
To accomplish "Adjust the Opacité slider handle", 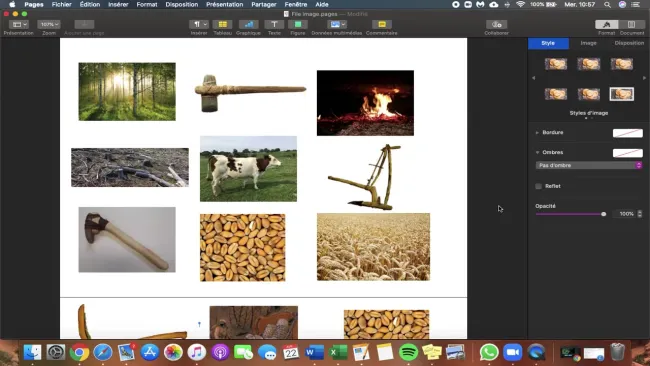I will [x=604, y=214].
